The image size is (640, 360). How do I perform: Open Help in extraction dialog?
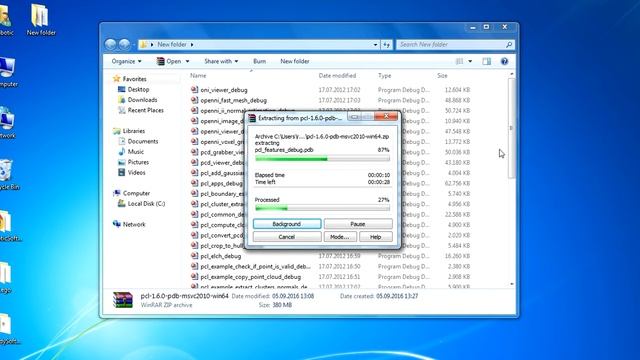(x=376, y=237)
